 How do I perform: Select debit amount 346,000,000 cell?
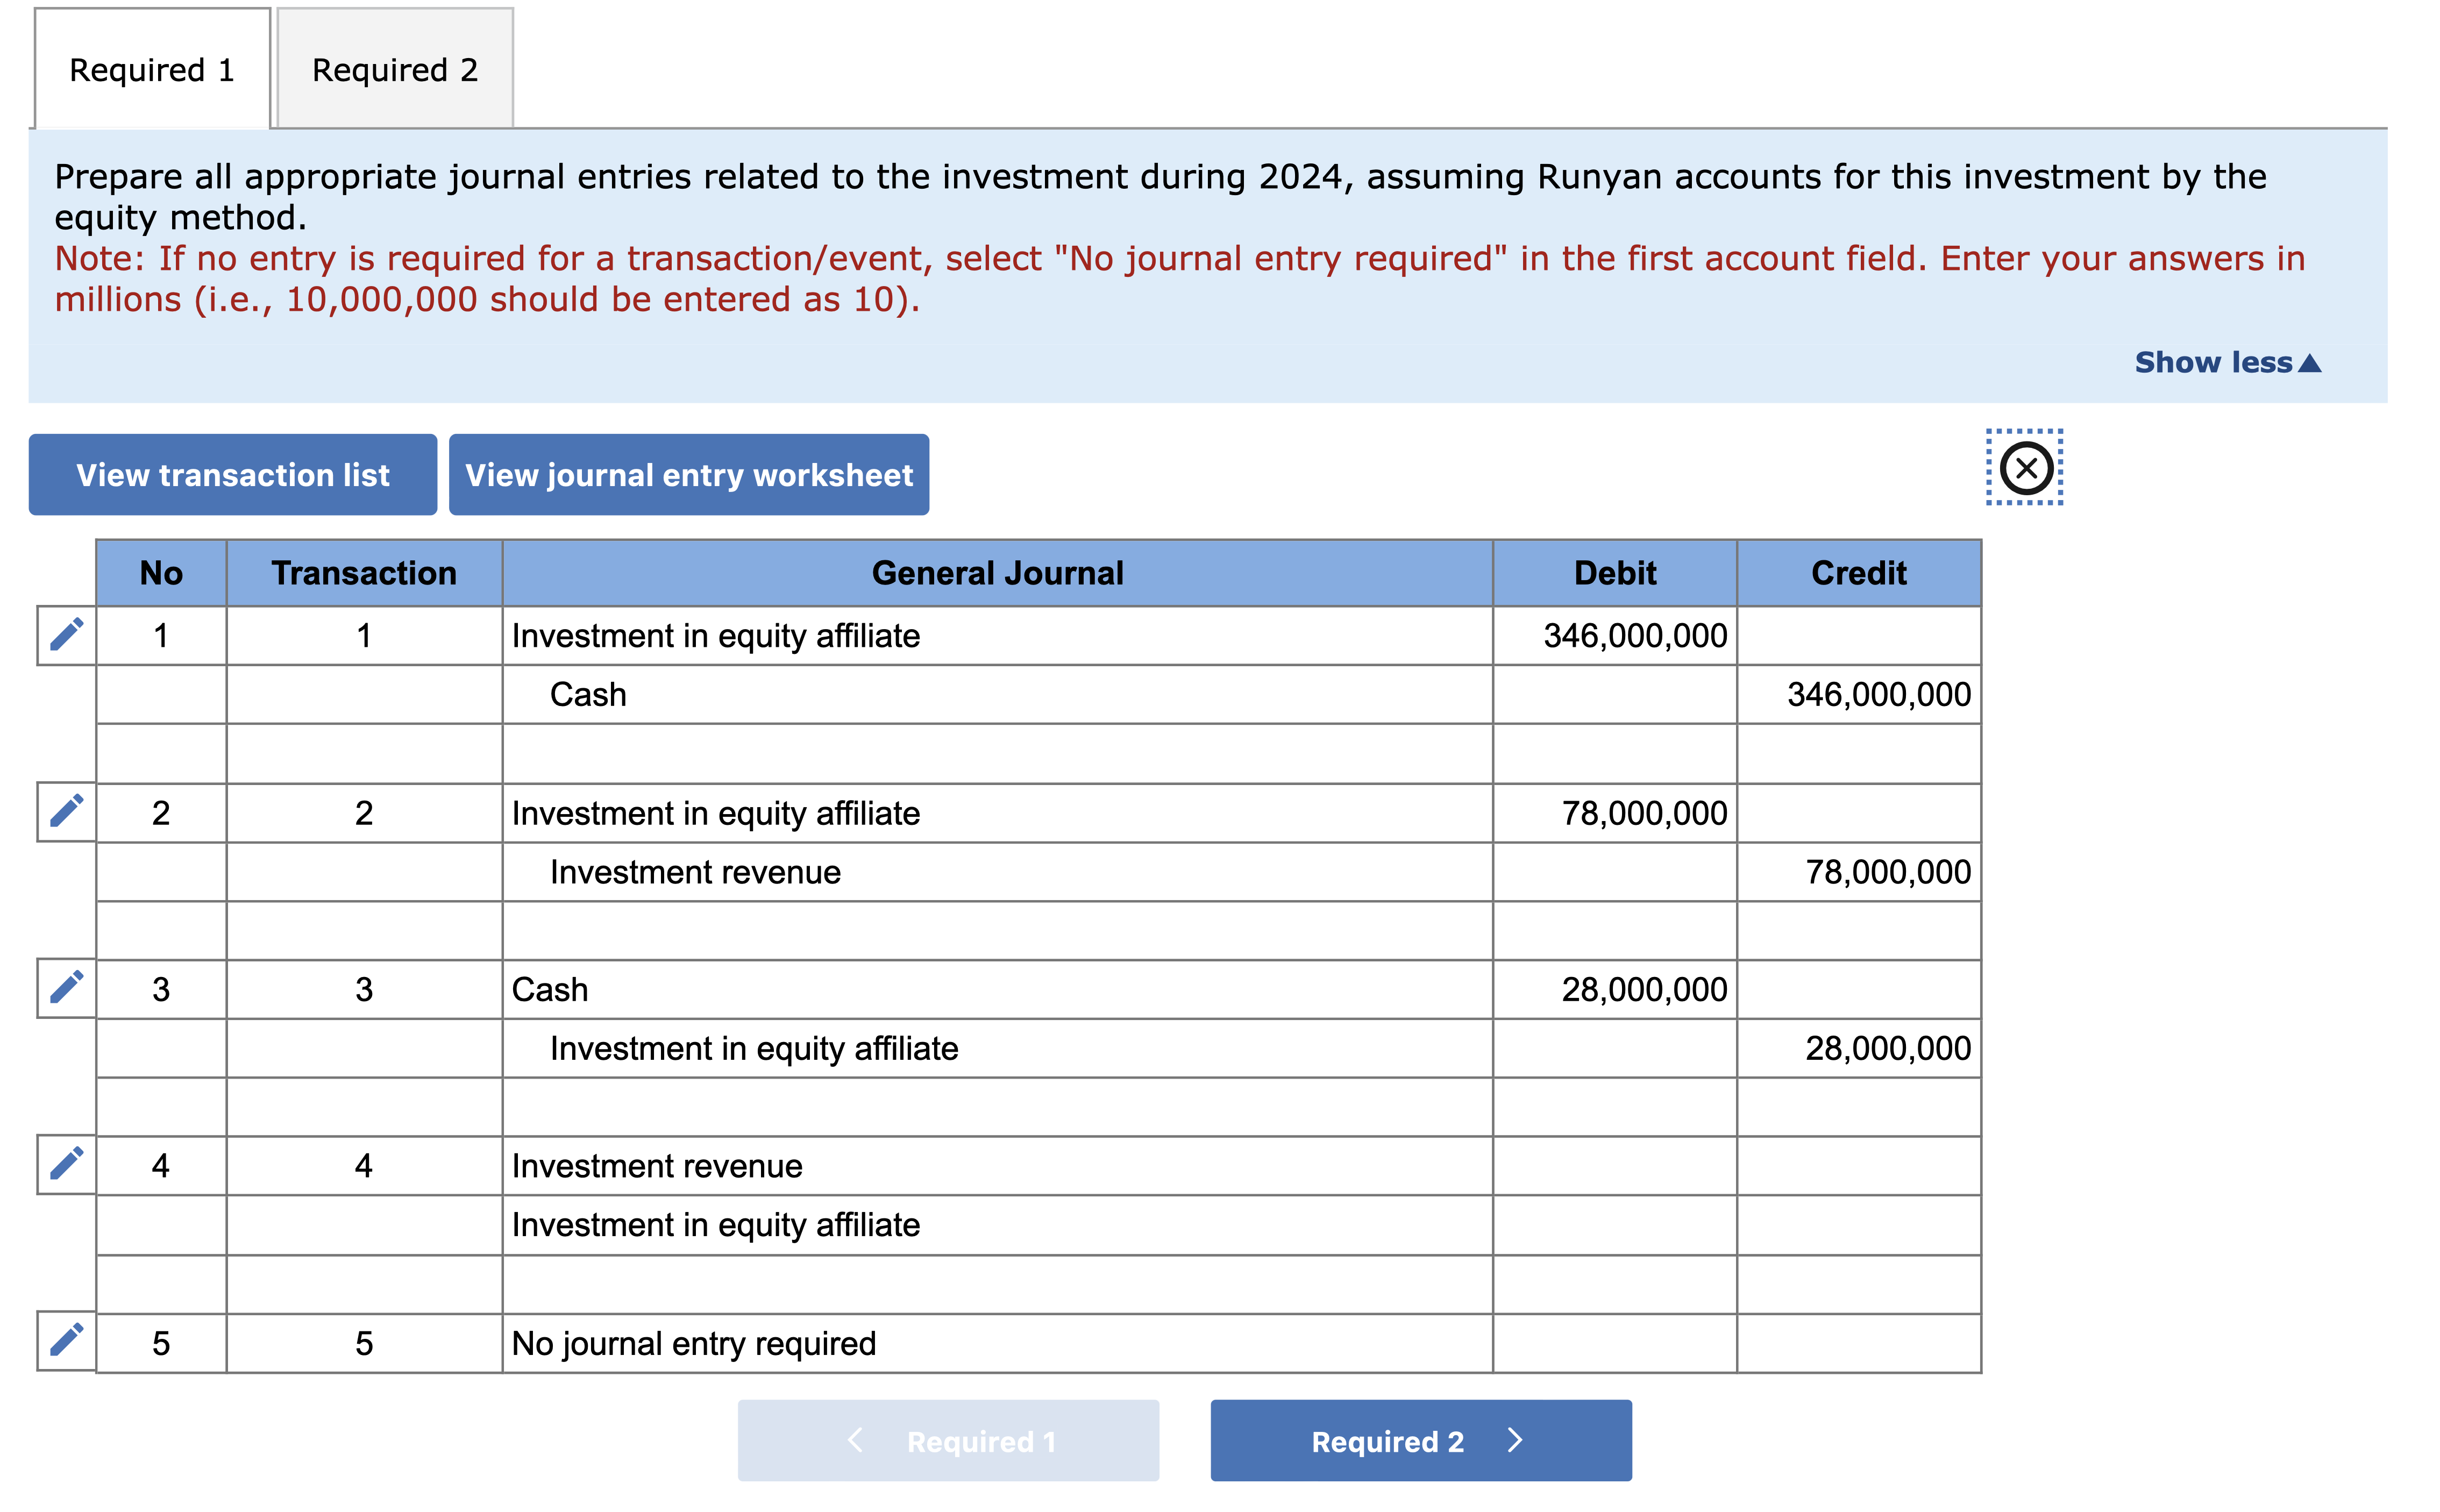(1615, 636)
